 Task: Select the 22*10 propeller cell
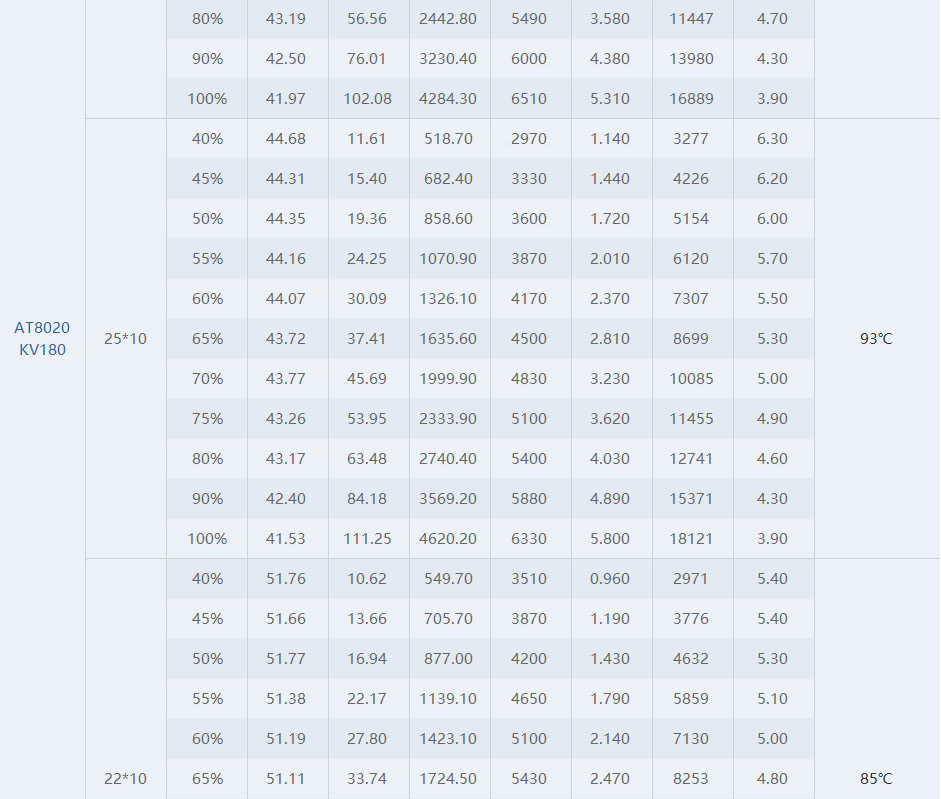pos(125,779)
